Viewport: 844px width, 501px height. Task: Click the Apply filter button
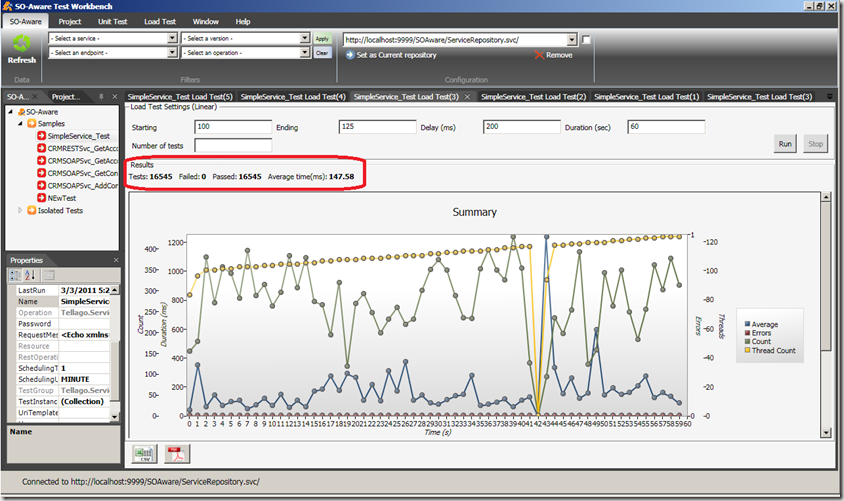tap(322, 38)
